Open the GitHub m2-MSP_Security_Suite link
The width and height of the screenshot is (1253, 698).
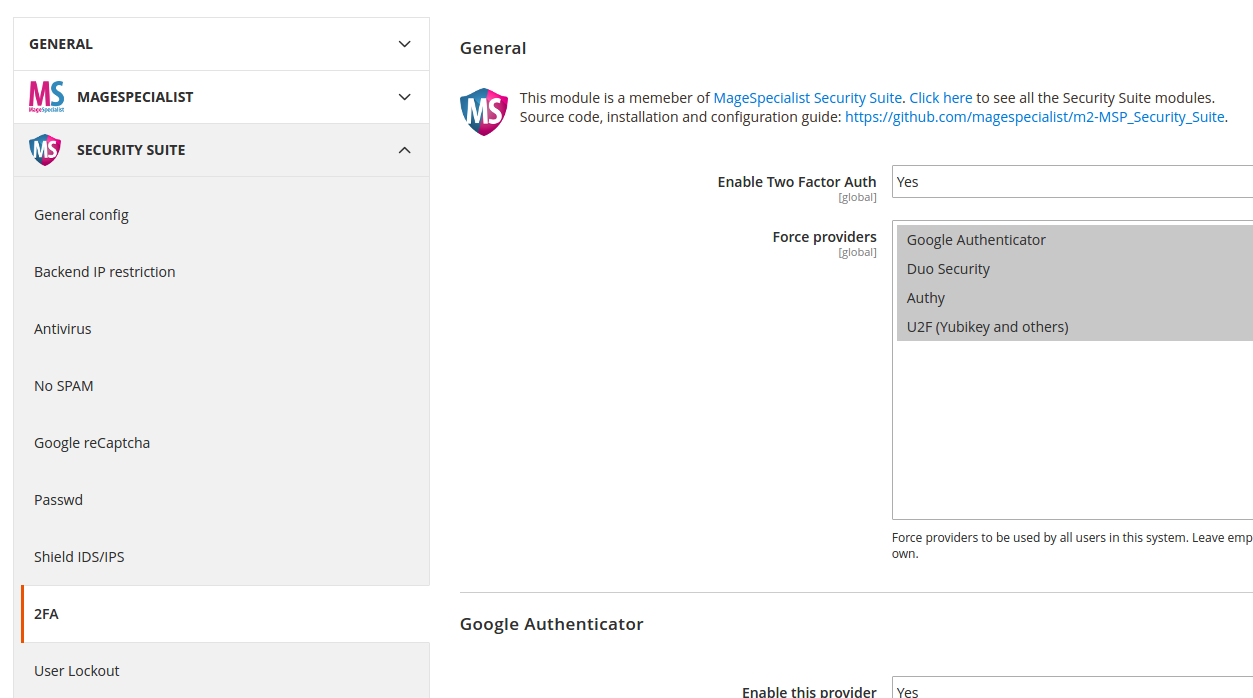click(x=1034, y=117)
